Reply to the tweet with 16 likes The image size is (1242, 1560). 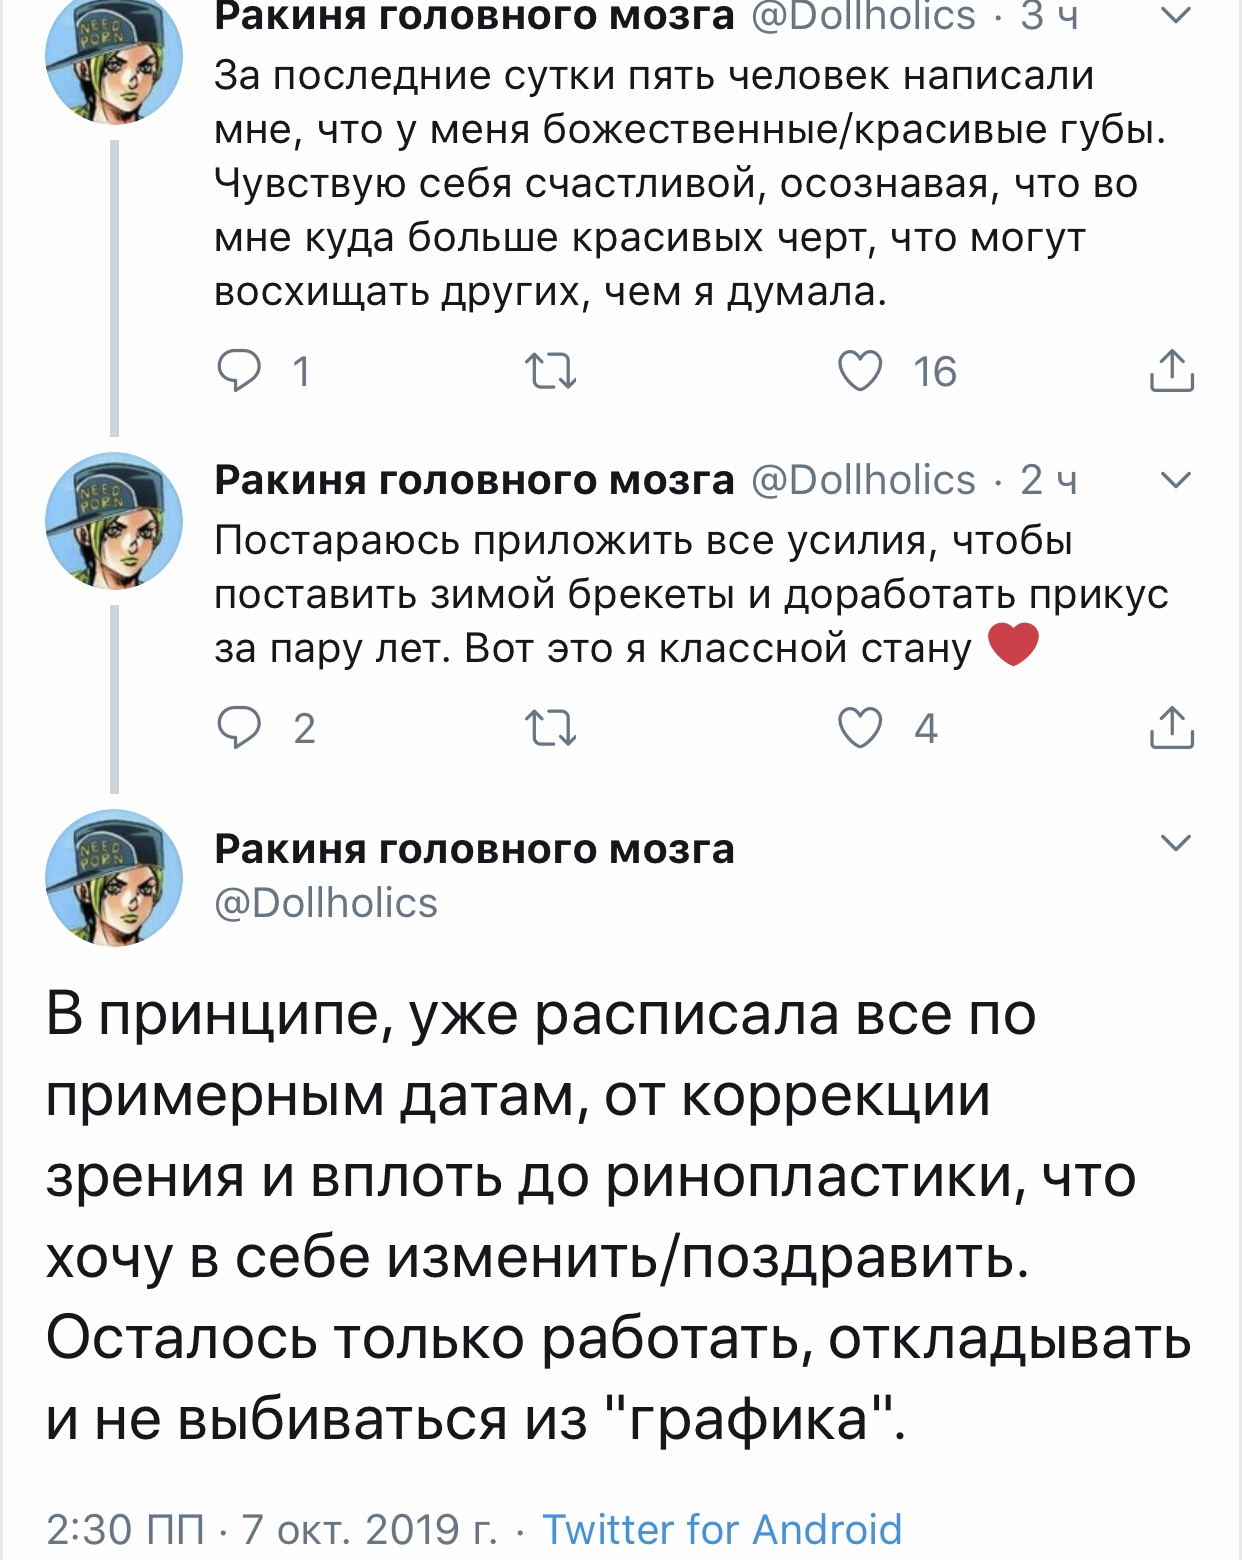240,371
